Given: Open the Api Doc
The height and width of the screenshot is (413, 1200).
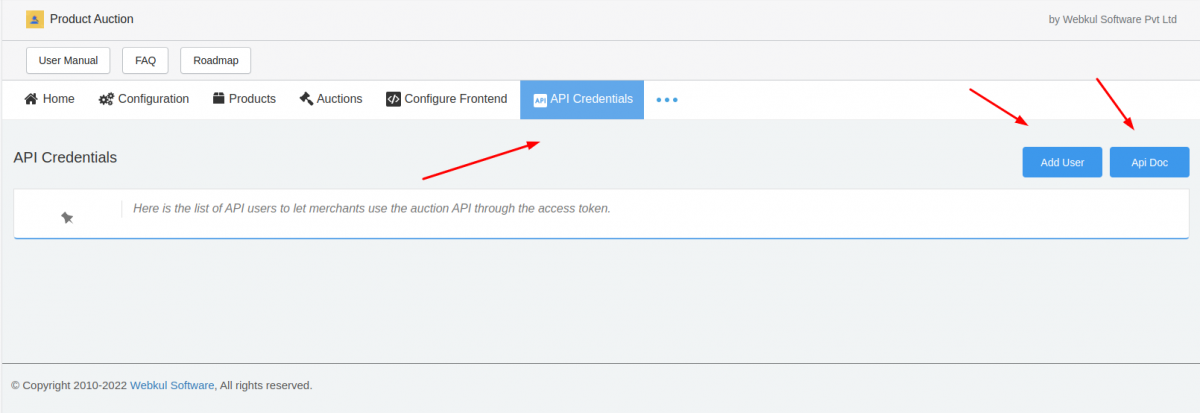Looking at the screenshot, I should 1149,162.
